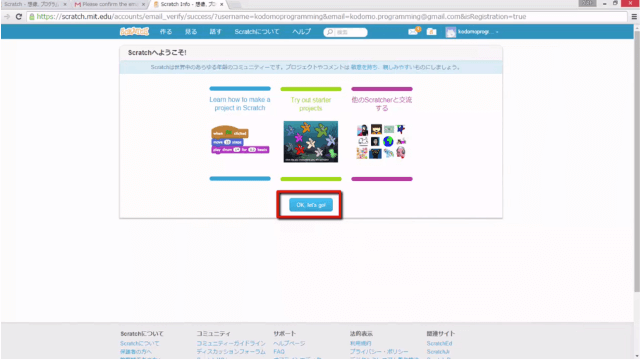Click the 敬意を持ち link in the blue banner
The image size is (640, 360).
pyautogui.click(x=364, y=67)
